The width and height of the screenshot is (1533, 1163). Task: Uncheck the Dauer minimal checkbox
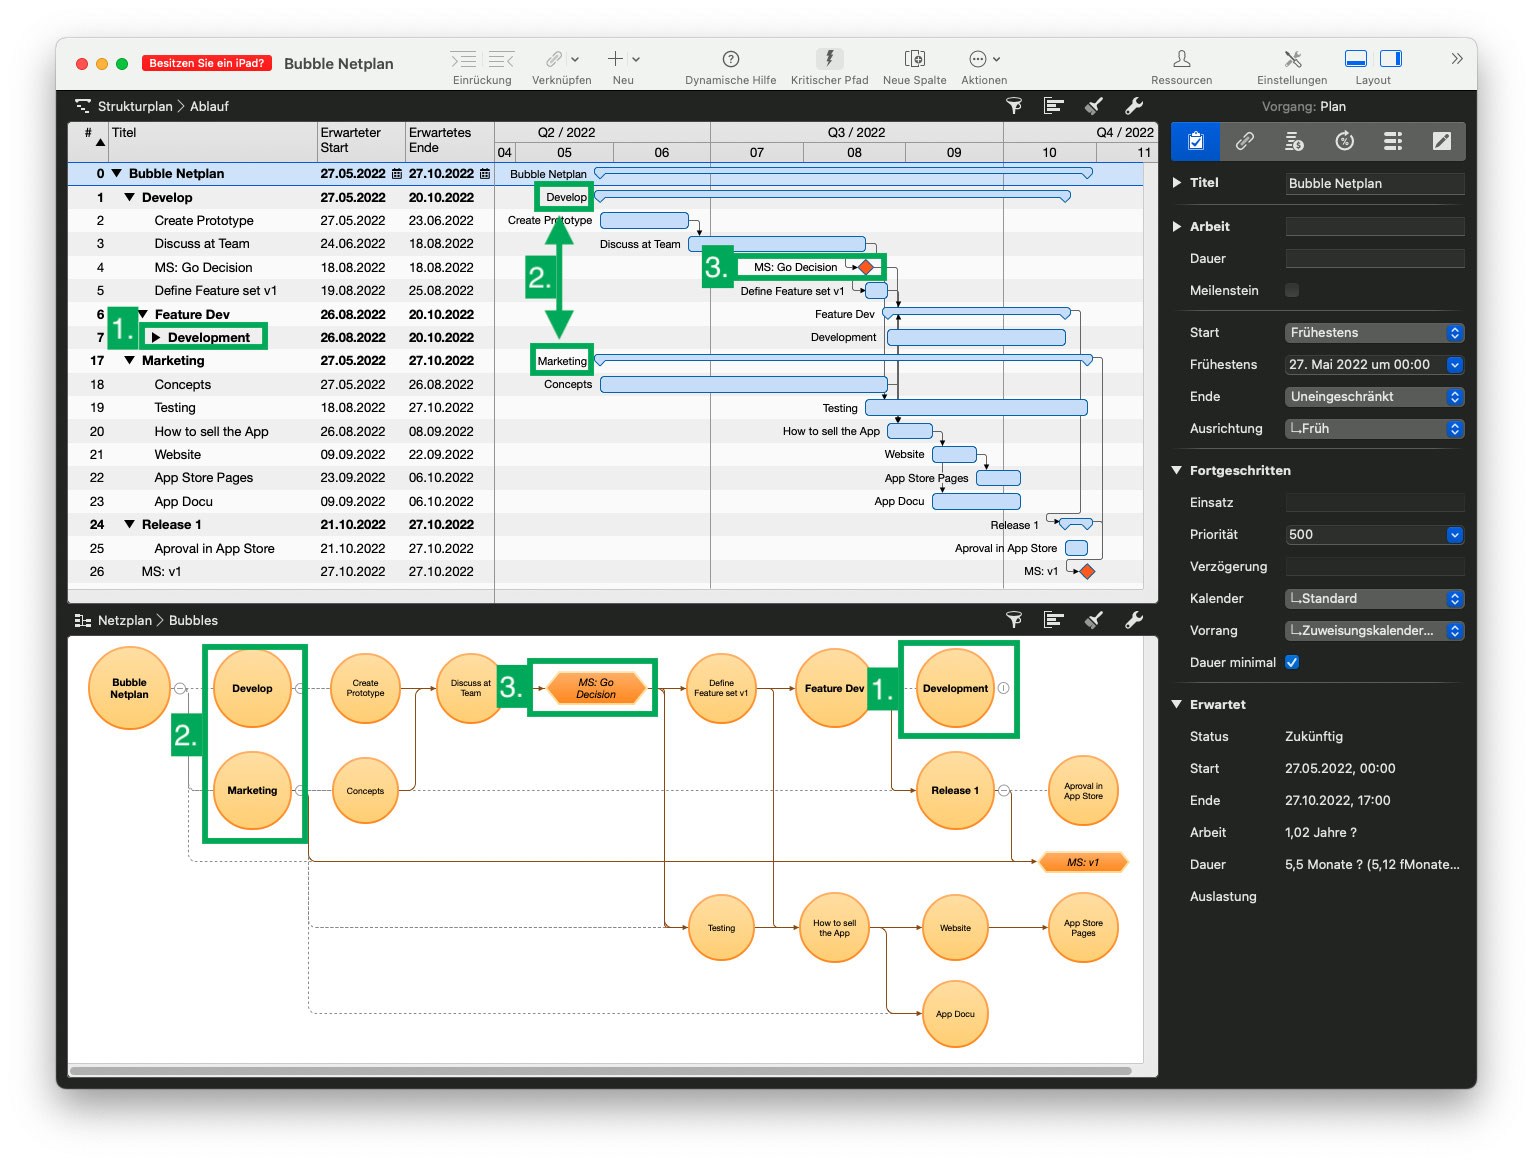pyautogui.click(x=1292, y=662)
